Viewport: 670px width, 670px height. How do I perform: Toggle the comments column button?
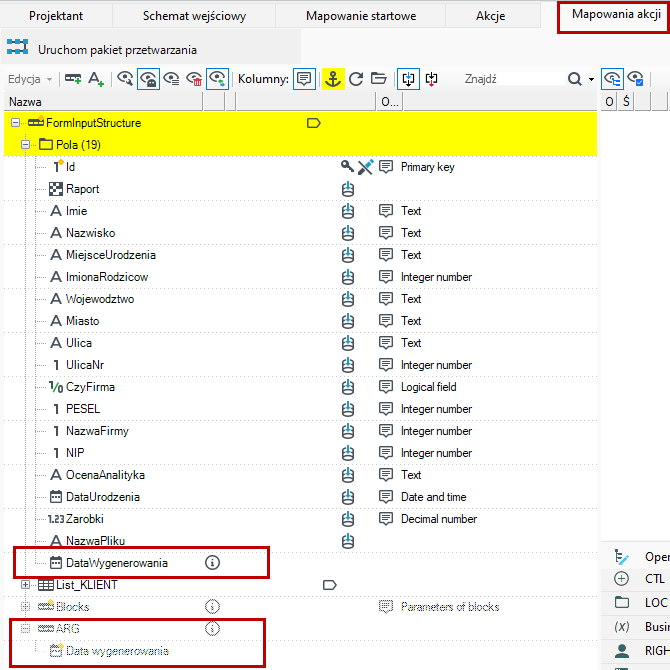(x=304, y=79)
